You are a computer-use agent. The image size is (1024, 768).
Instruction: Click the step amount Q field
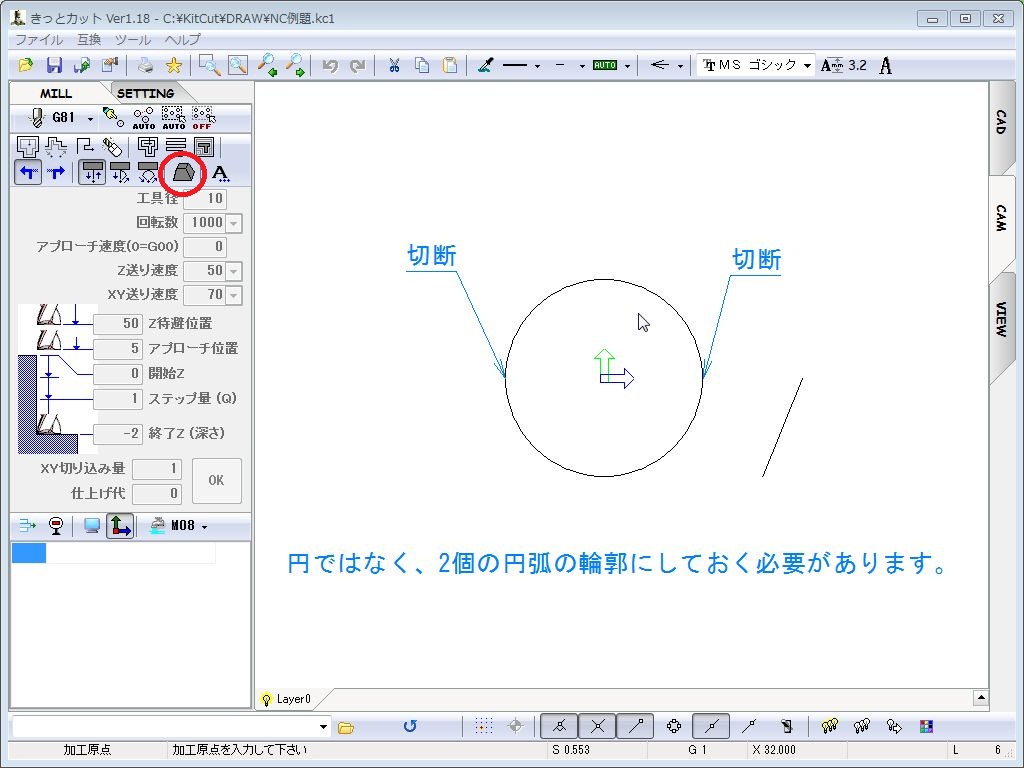(x=118, y=399)
